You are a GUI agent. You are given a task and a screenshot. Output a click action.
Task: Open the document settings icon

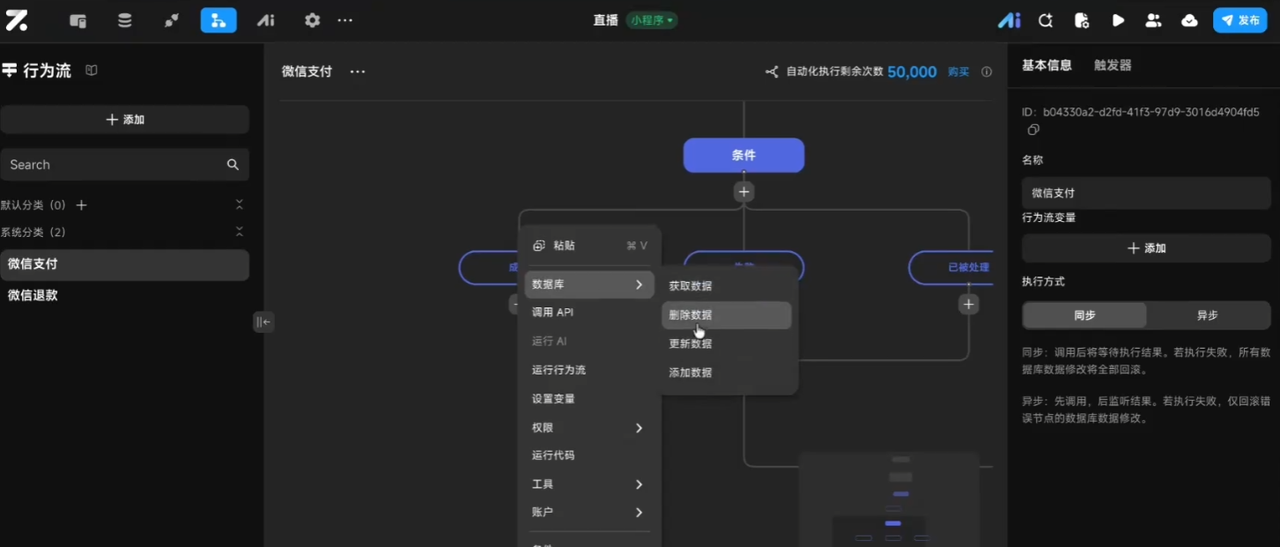(1081, 20)
